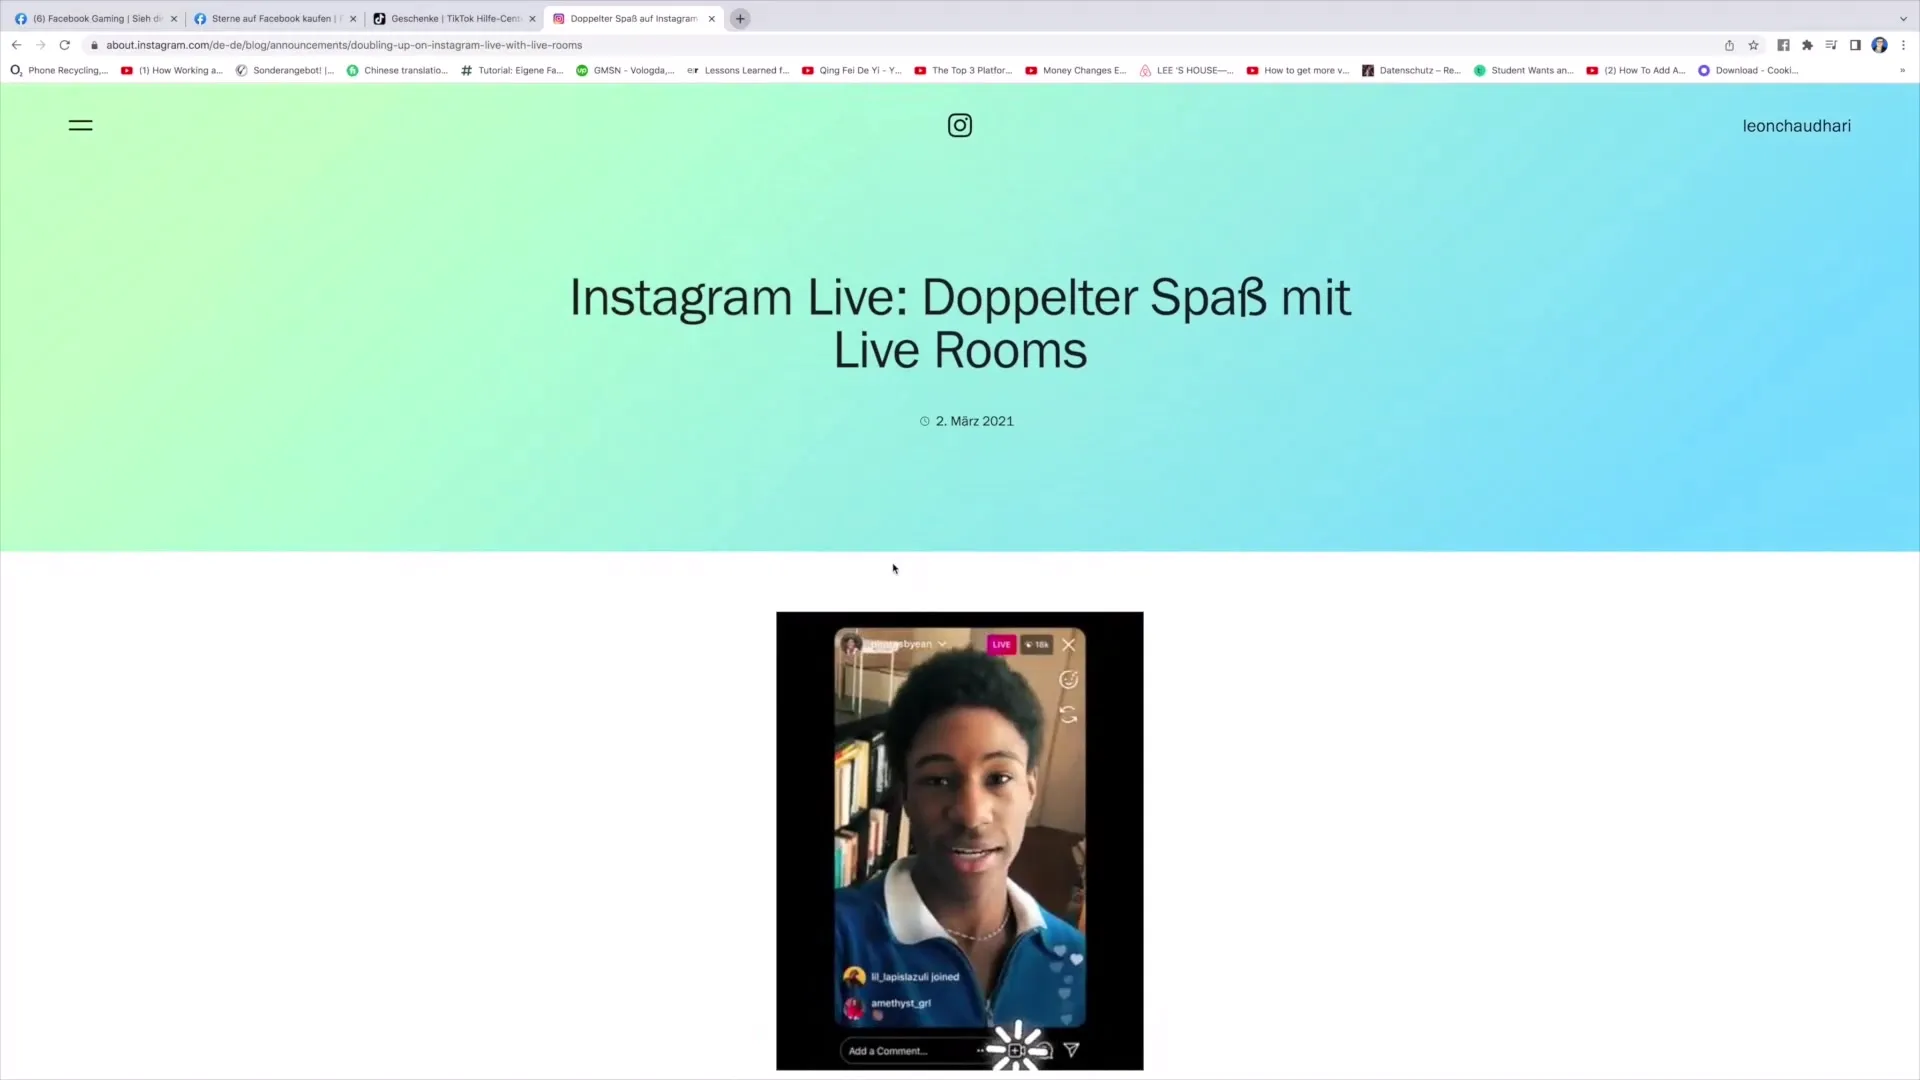Open the (2) How To Add A... bookmark
The width and height of the screenshot is (1920, 1080).
click(1636, 71)
